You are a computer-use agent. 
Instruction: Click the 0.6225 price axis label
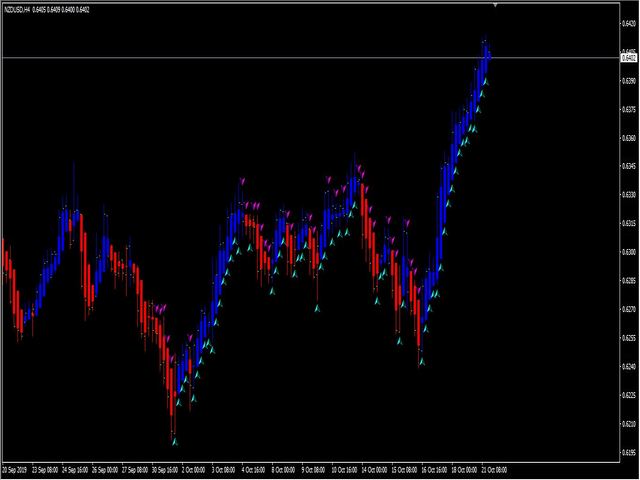[x=629, y=395]
